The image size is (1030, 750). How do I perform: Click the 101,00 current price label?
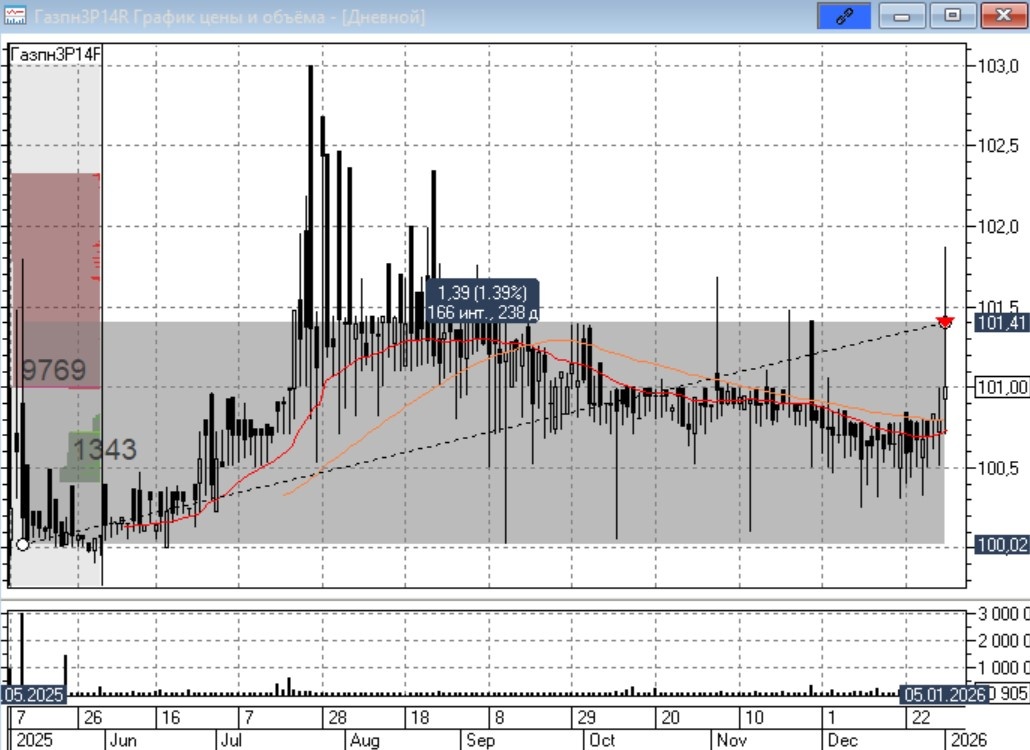point(1002,387)
